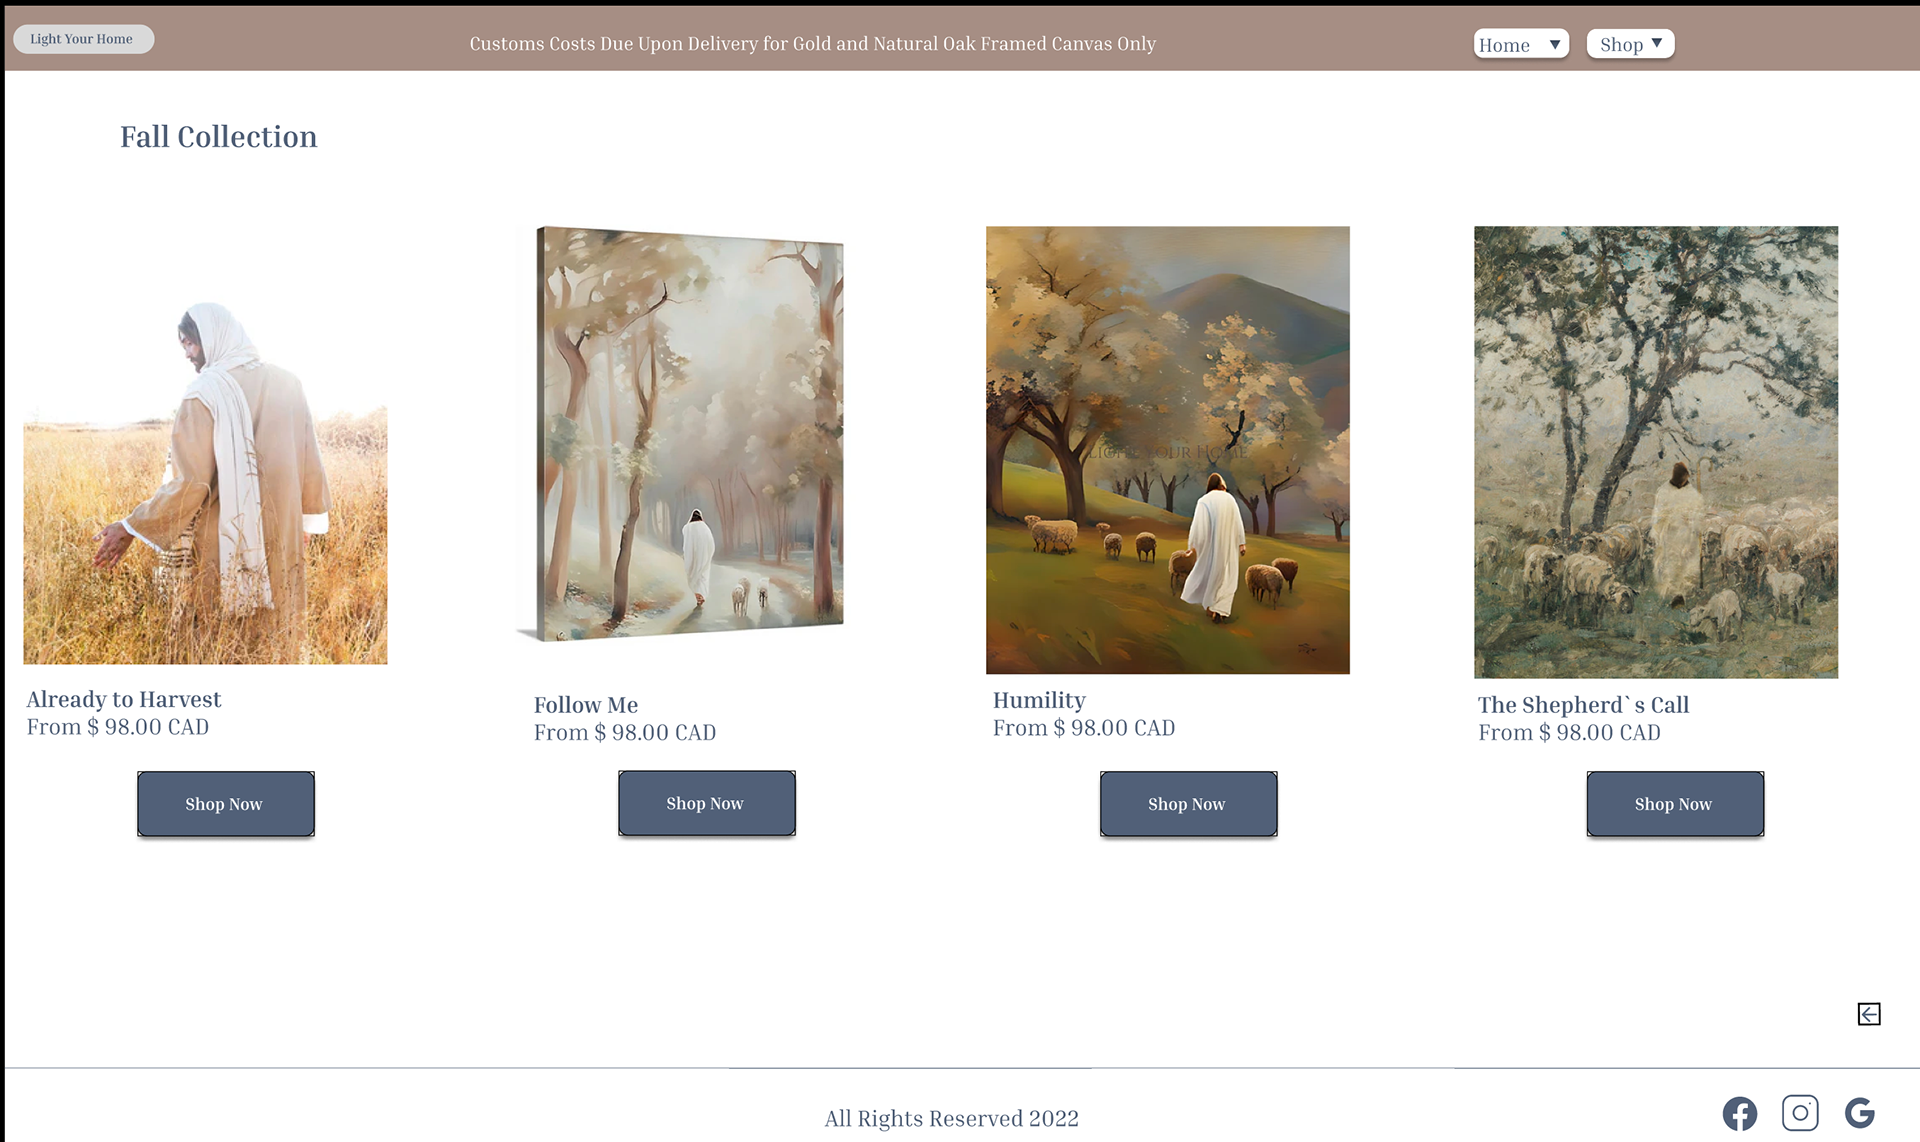The height and width of the screenshot is (1142, 1920).
Task: Open the Follow Me canvas image
Action: click(x=680, y=434)
